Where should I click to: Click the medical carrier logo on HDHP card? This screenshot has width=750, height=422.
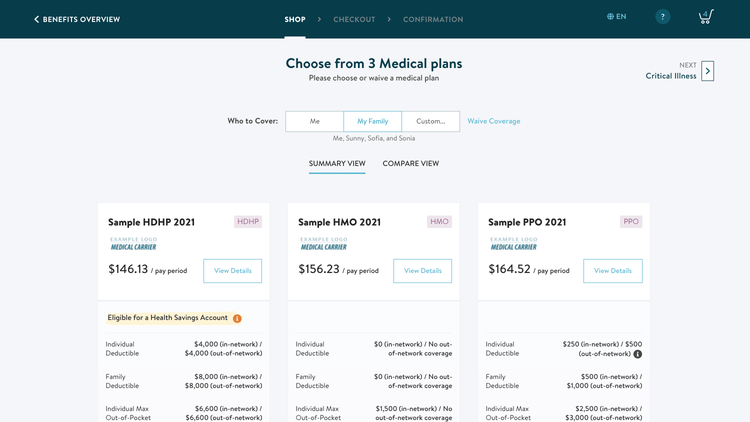pyautogui.click(x=133, y=244)
